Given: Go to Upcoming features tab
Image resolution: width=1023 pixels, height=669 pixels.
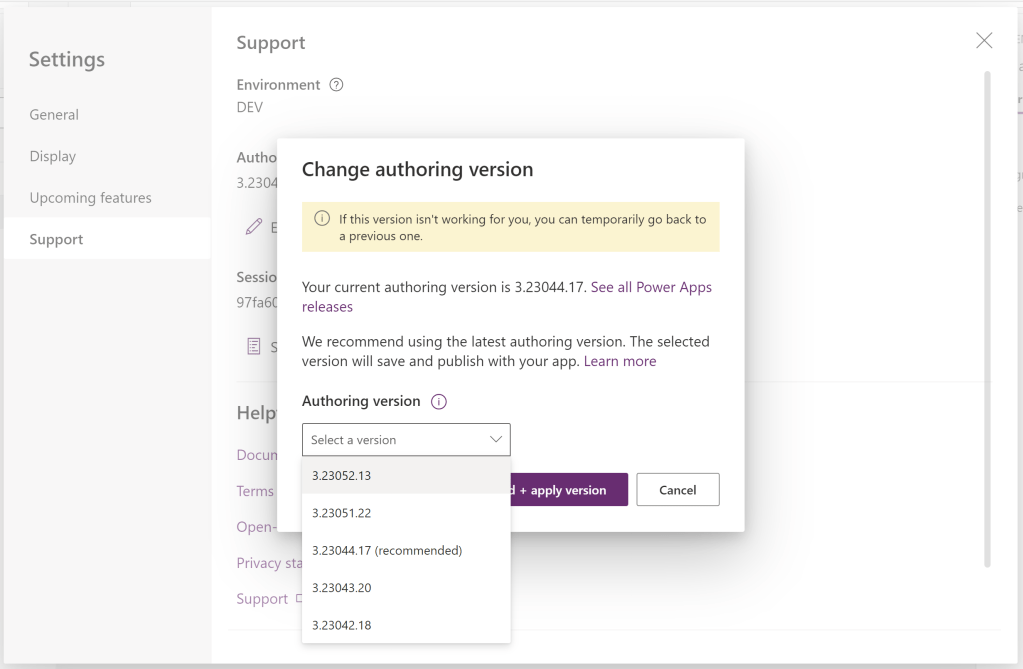Looking at the screenshot, I should 91,198.
